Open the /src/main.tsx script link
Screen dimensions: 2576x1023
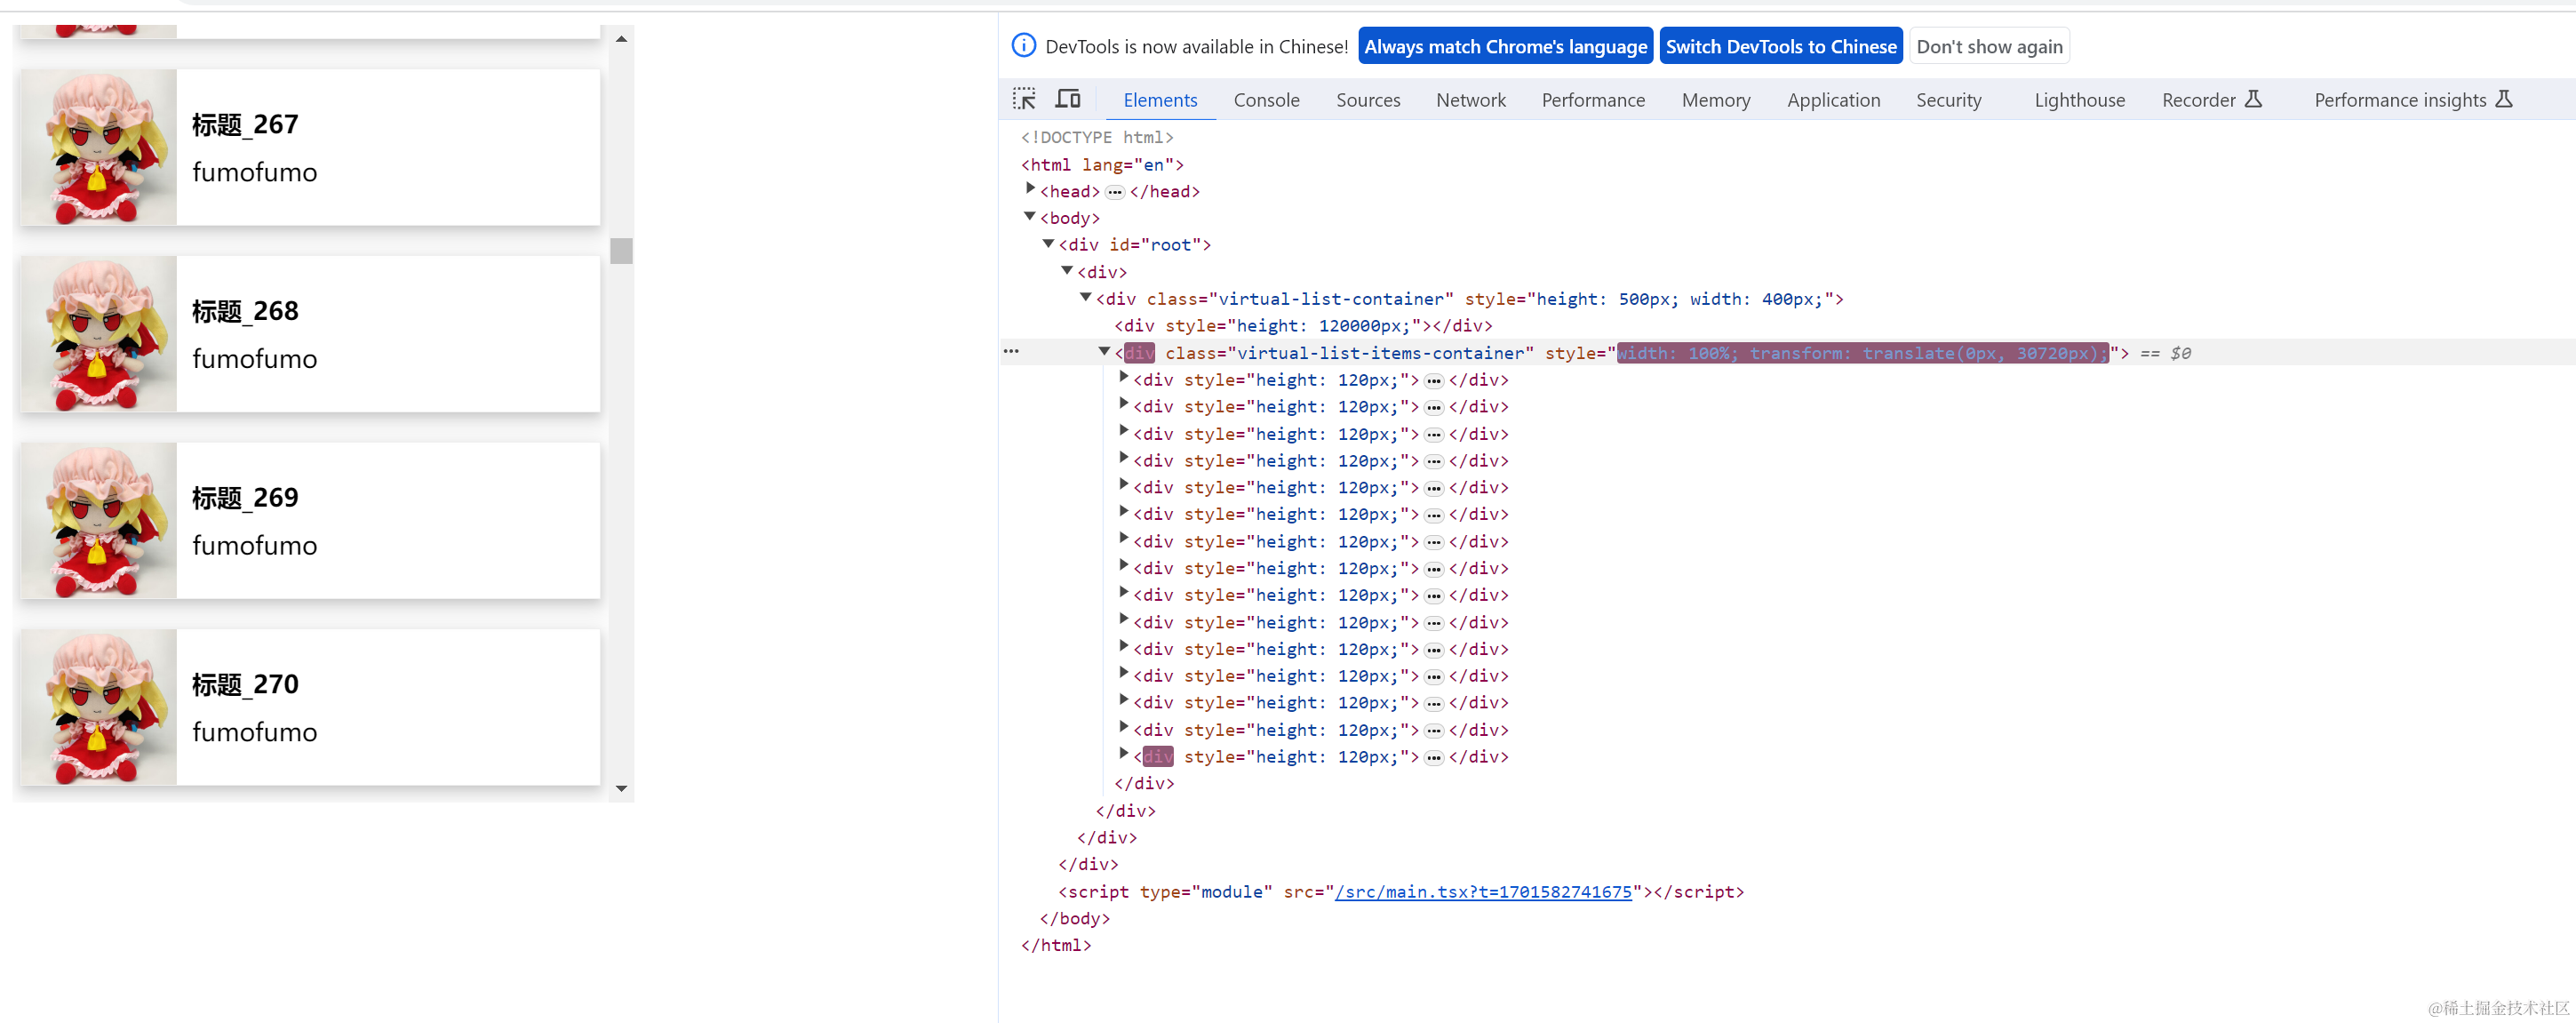tap(1482, 892)
